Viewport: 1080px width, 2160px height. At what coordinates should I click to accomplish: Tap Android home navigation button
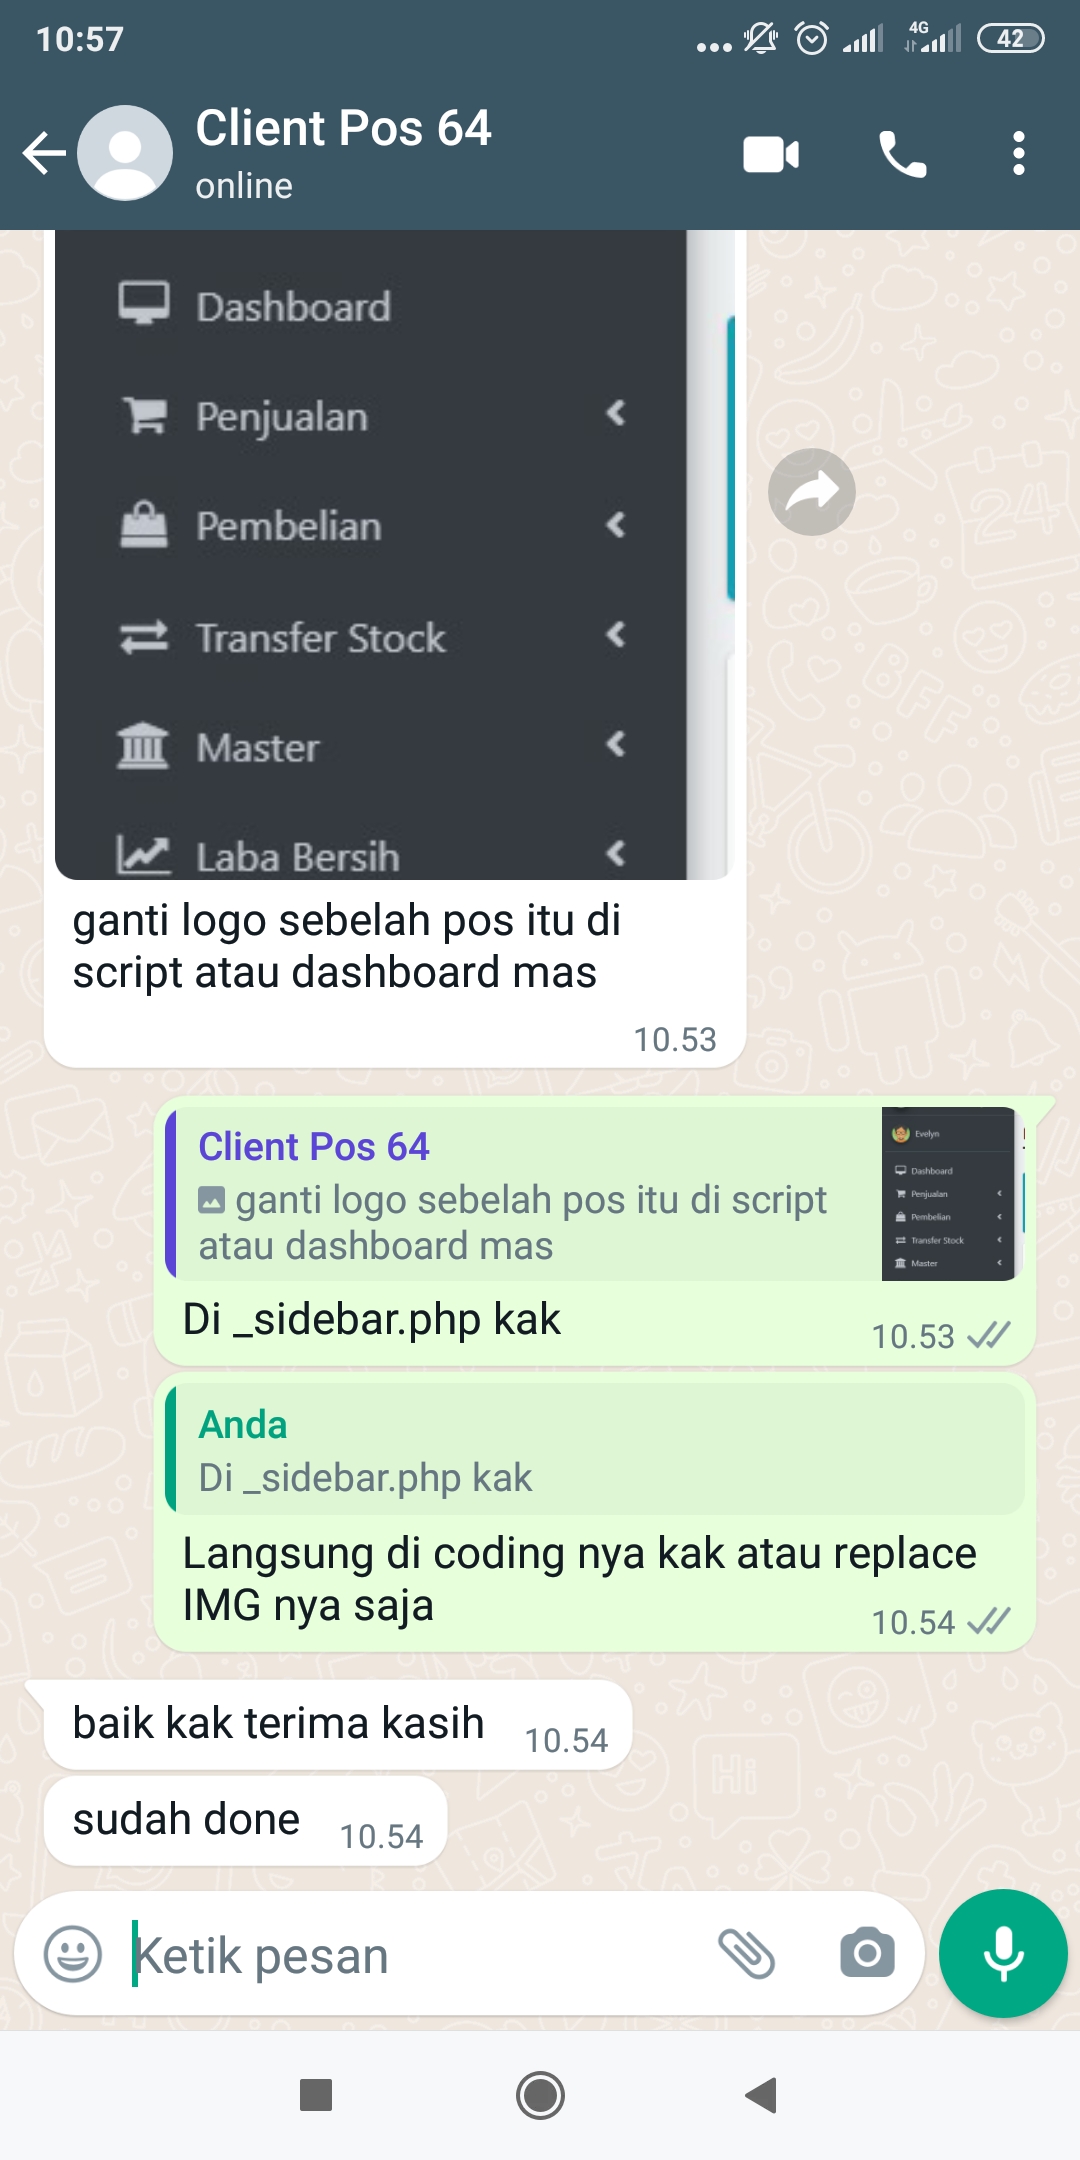click(x=540, y=2095)
